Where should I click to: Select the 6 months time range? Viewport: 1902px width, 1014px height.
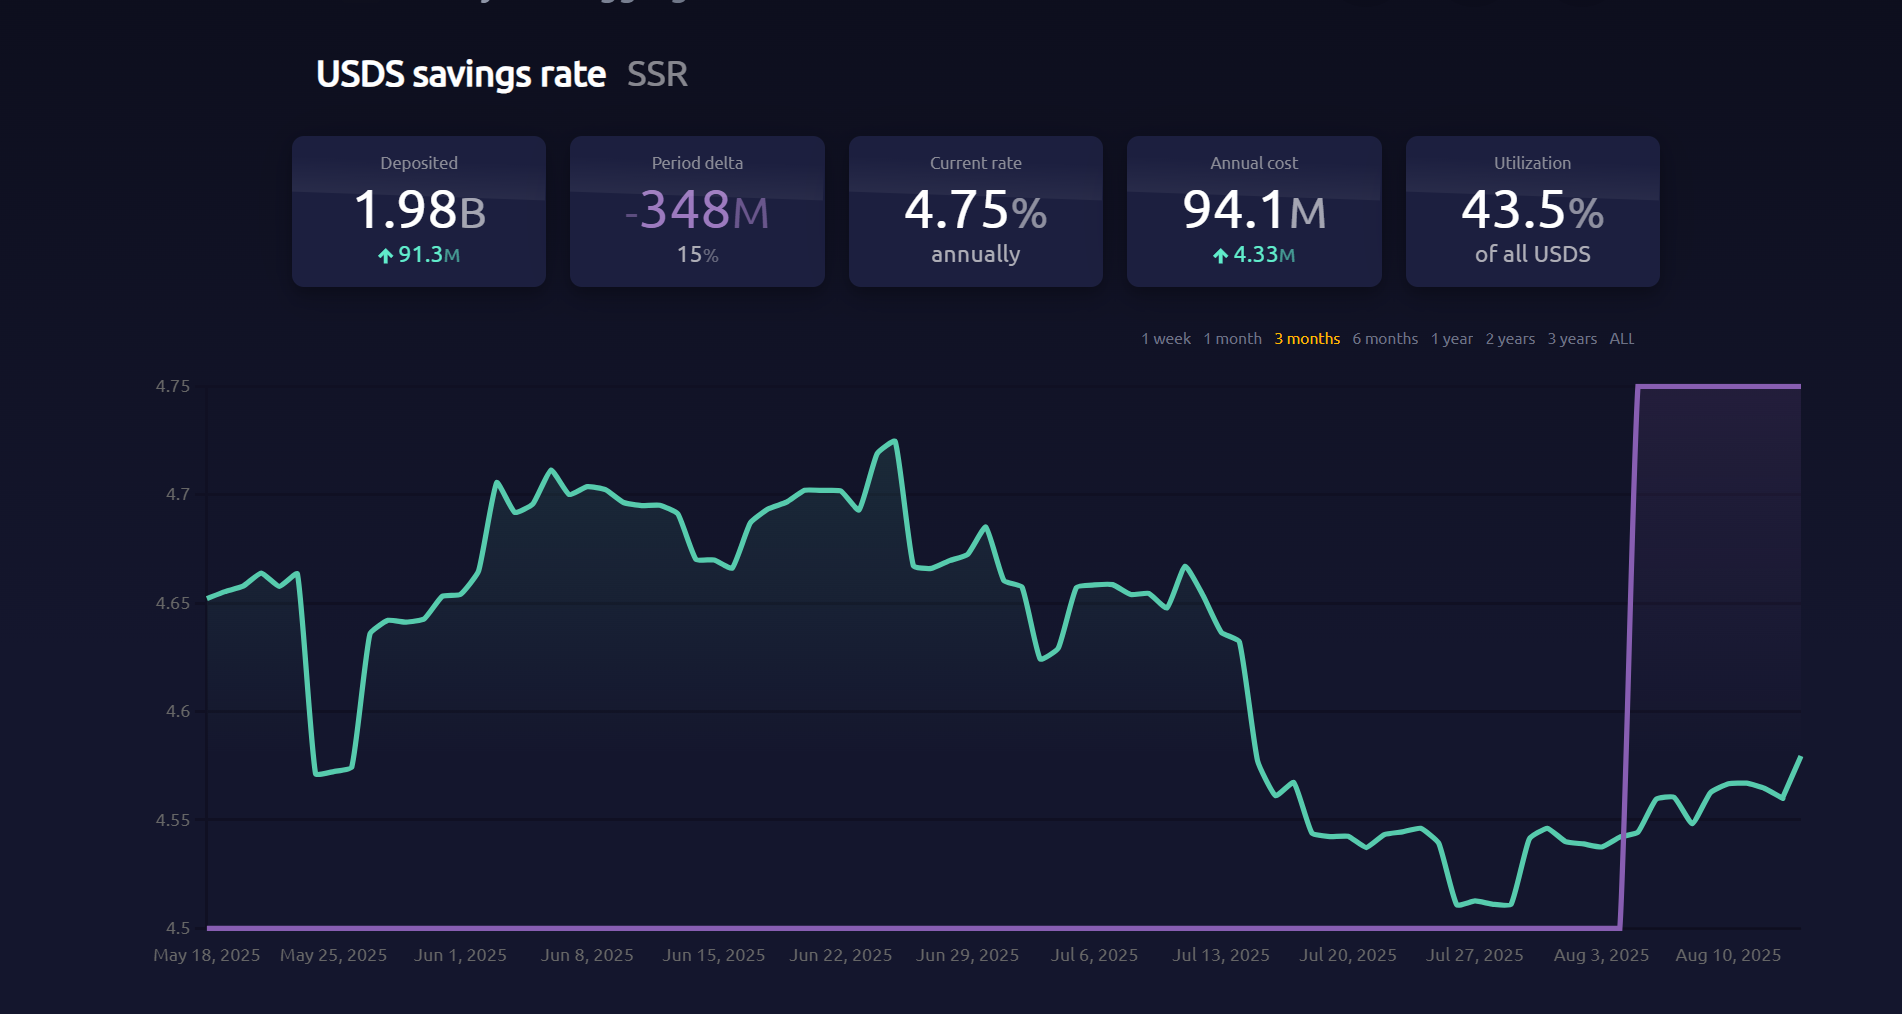[1385, 339]
